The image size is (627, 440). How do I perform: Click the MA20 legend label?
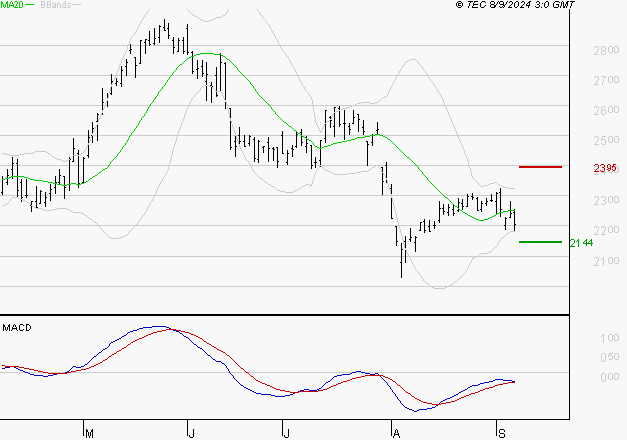tap(12, 5)
